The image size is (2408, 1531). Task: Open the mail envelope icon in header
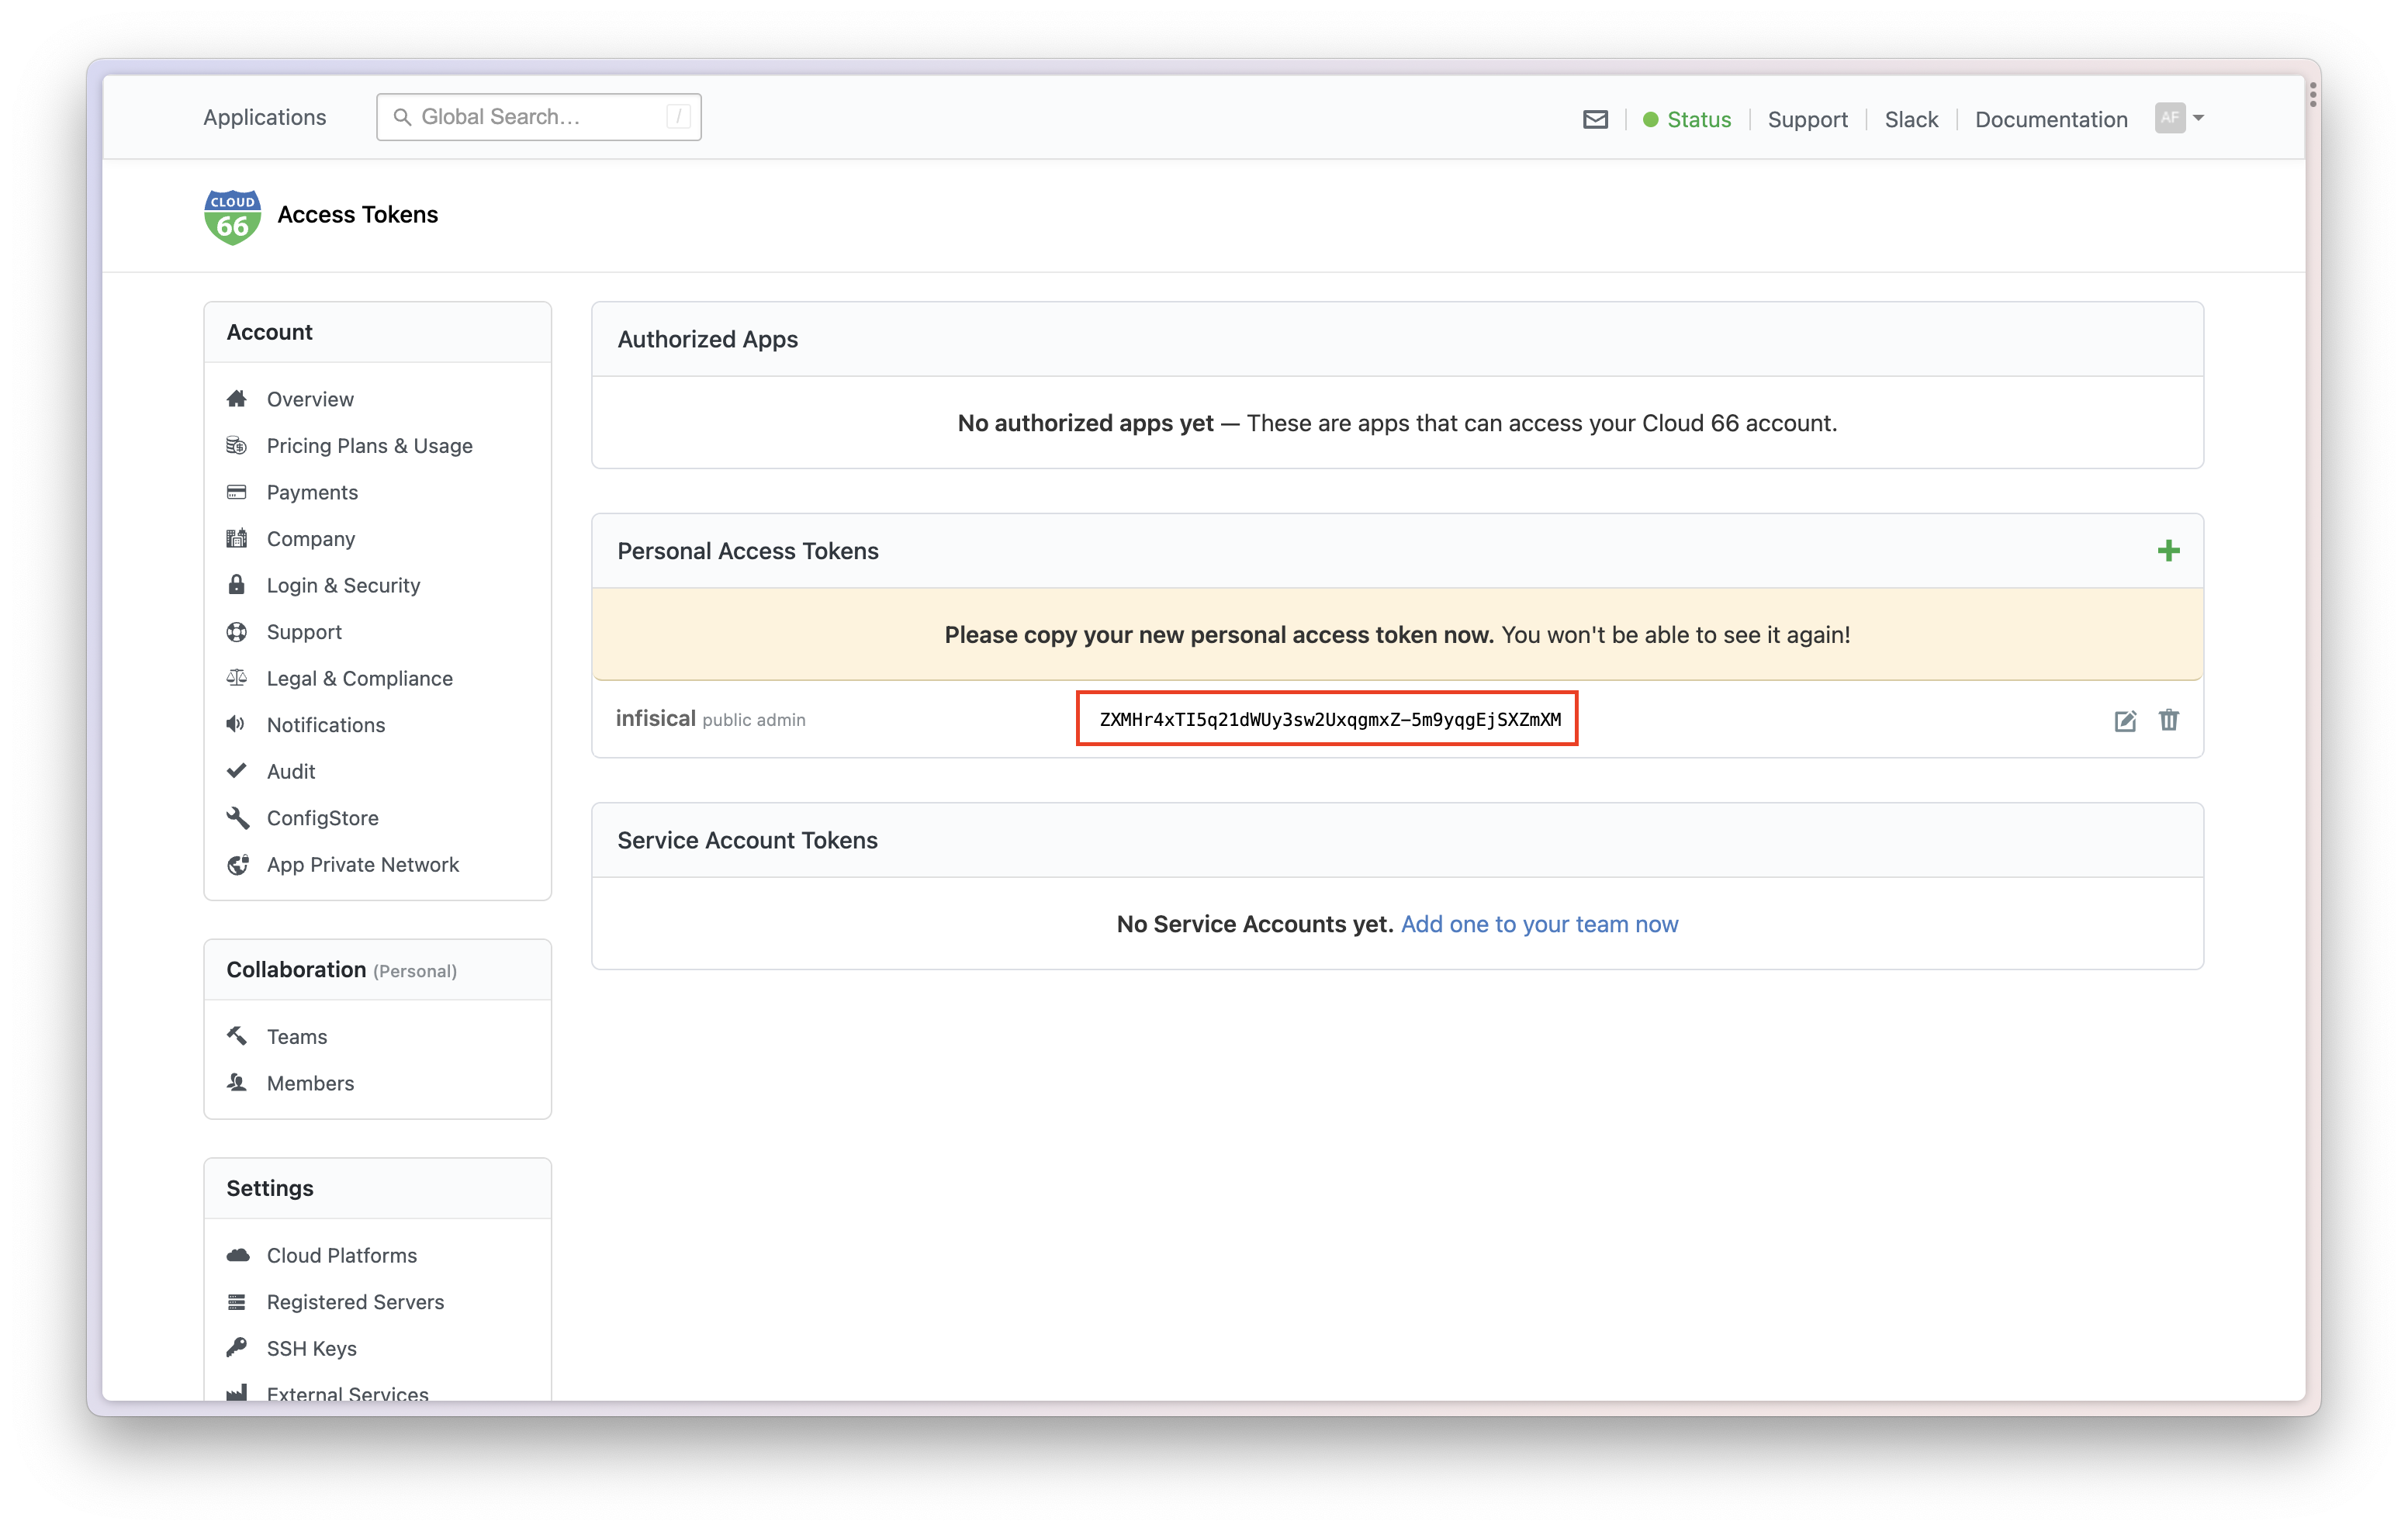pyautogui.click(x=1595, y=119)
